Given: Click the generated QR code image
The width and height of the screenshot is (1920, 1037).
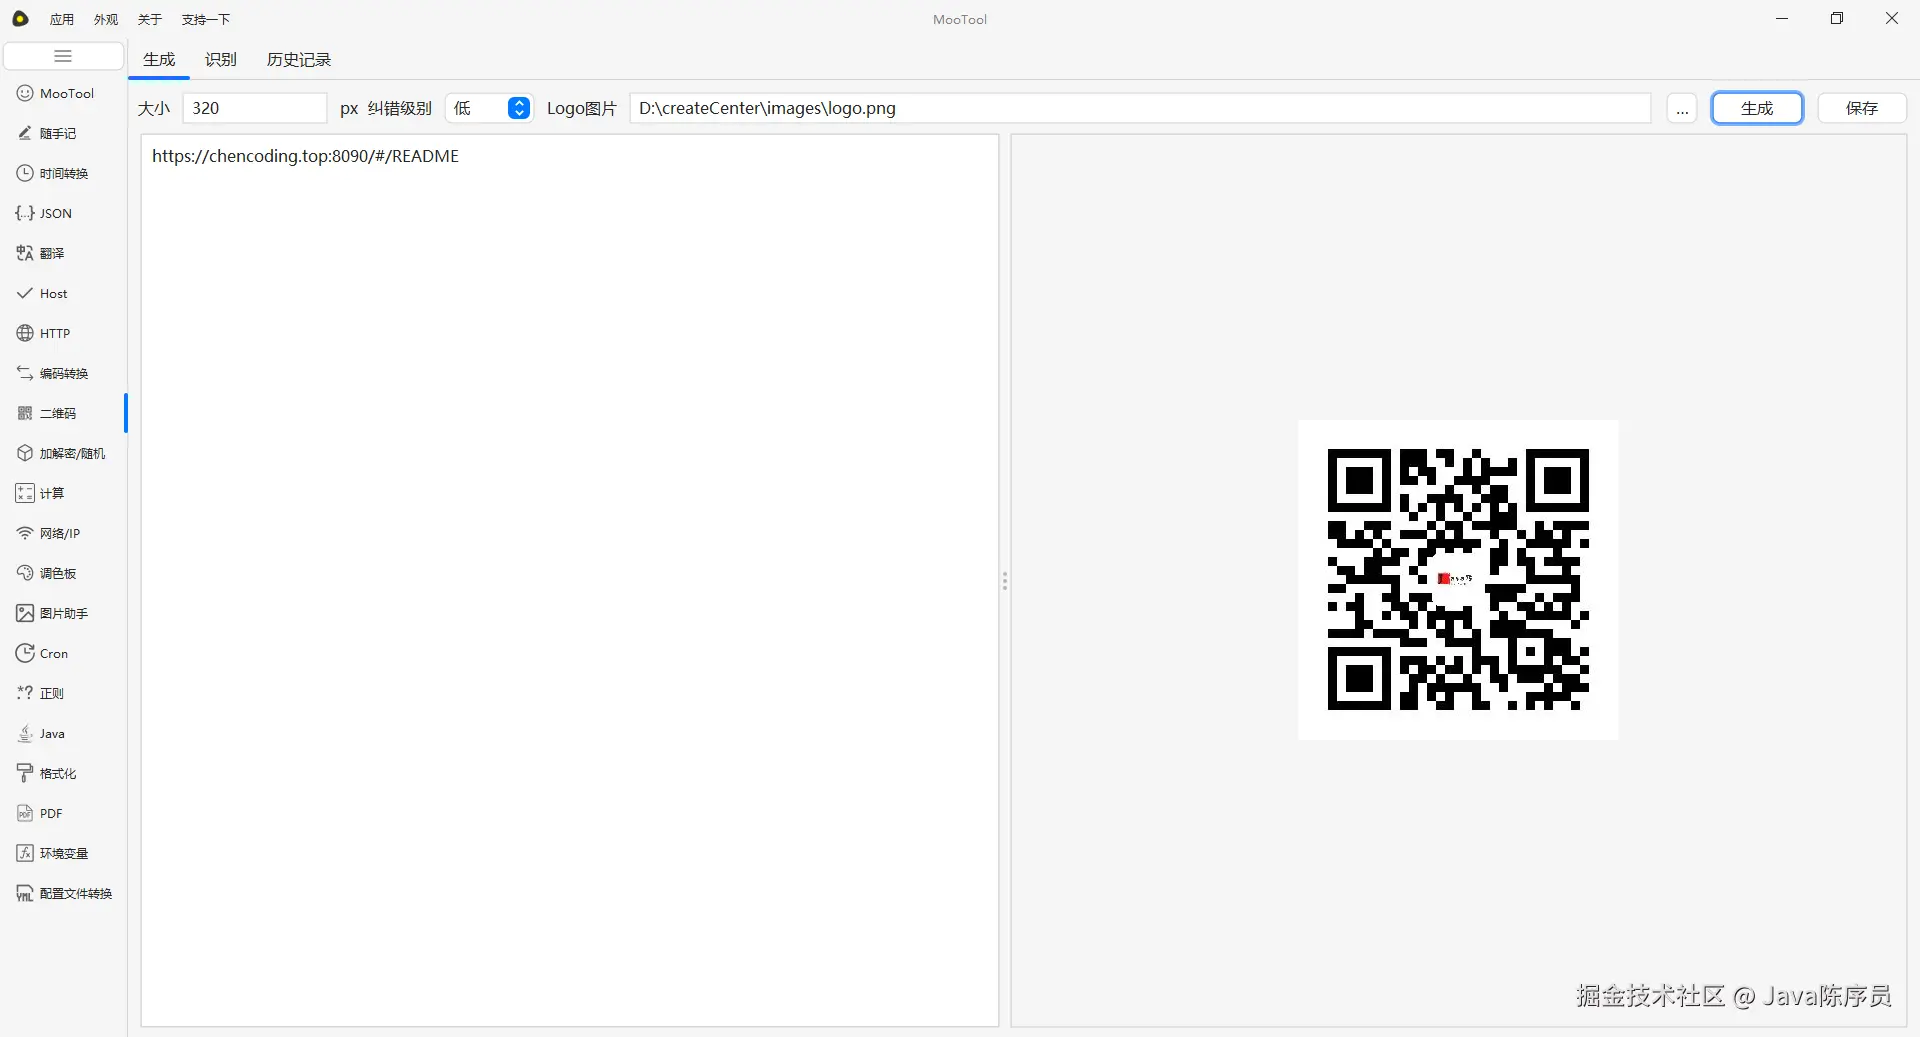Looking at the screenshot, I should 1458,580.
